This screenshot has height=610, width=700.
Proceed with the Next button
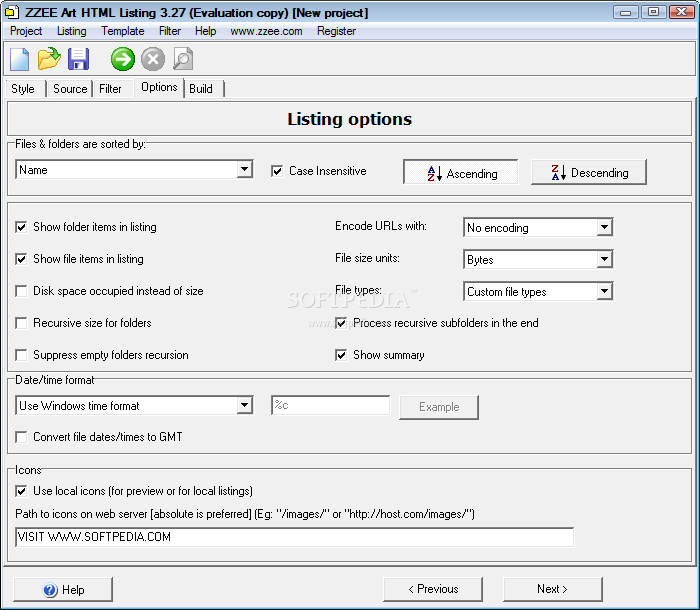click(x=553, y=589)
